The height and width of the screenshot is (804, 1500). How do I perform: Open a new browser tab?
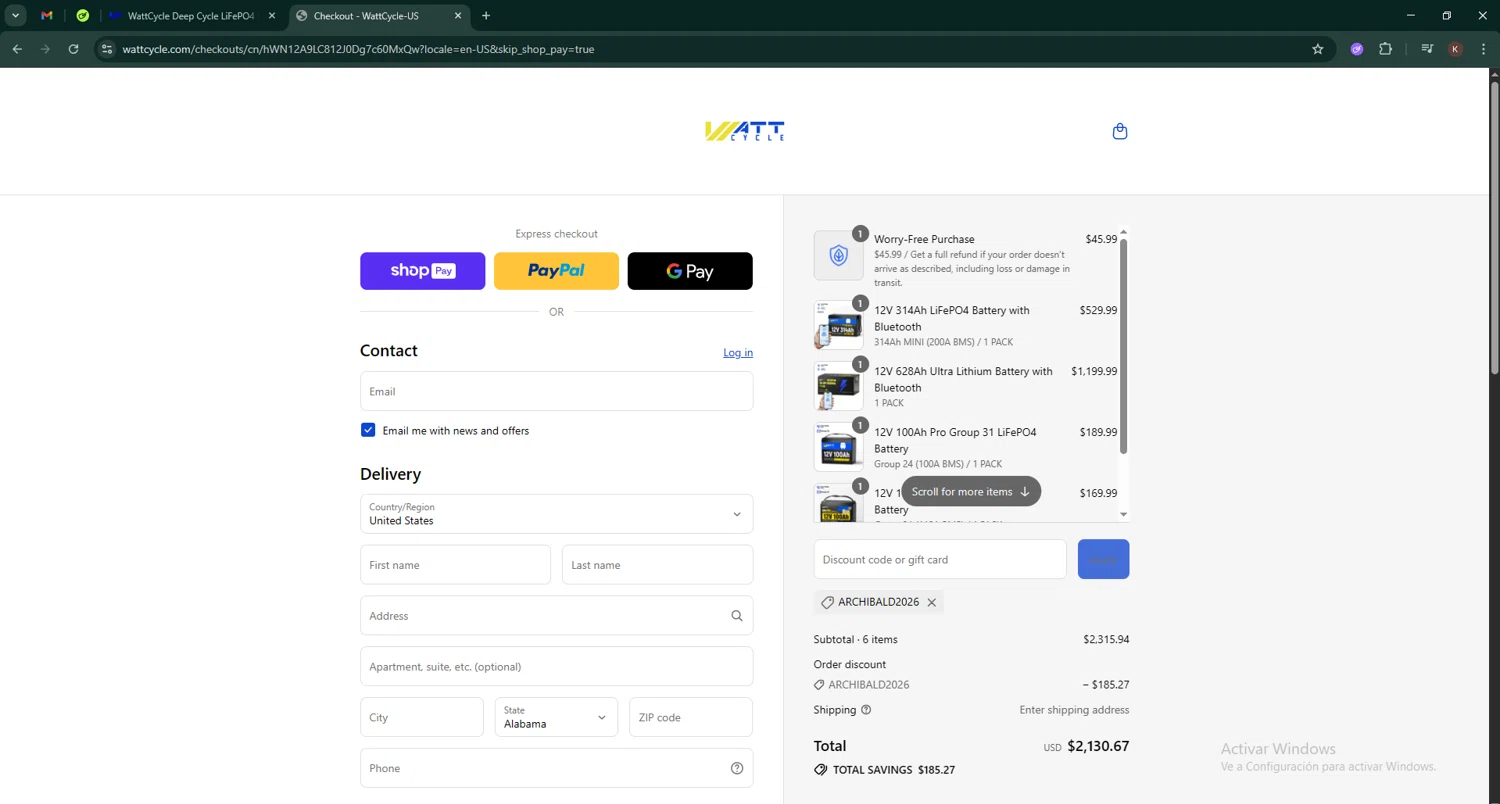[486, 16]
